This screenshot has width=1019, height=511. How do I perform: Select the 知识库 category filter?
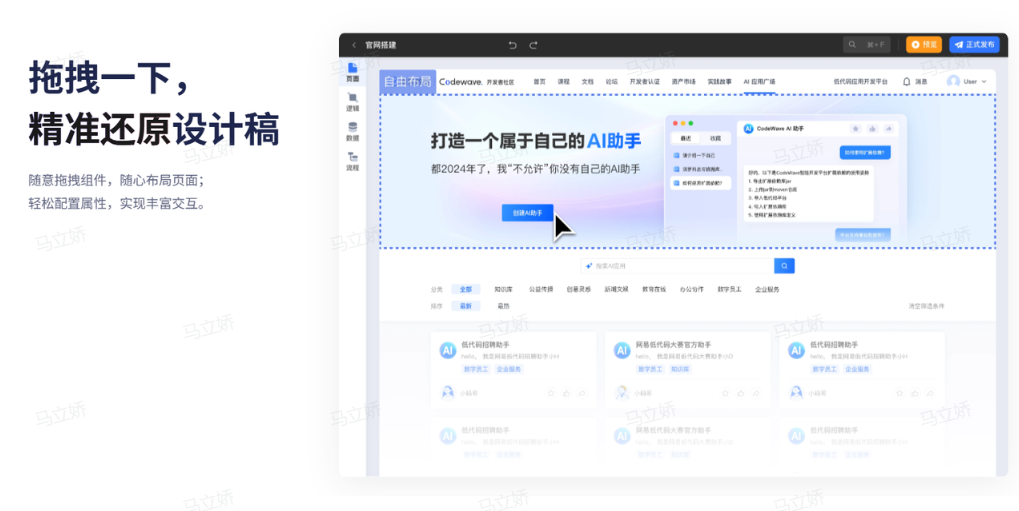[x=503, y=289]
